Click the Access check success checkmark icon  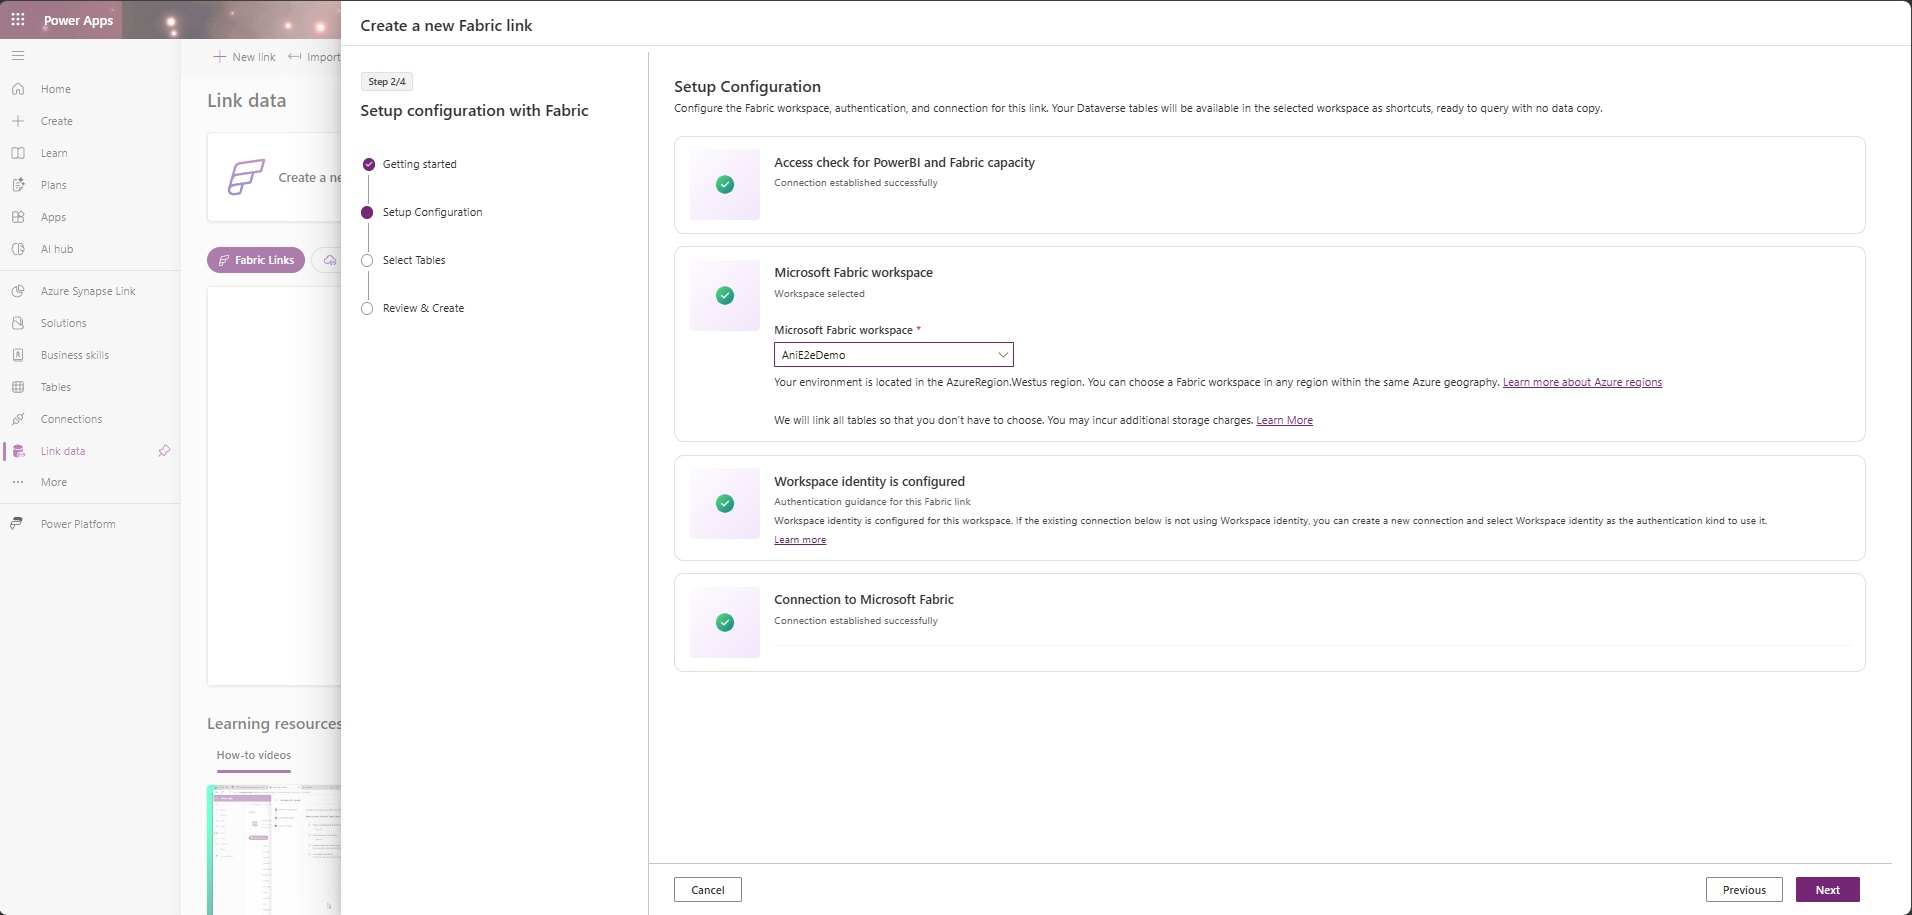click(x=725, y=184)
